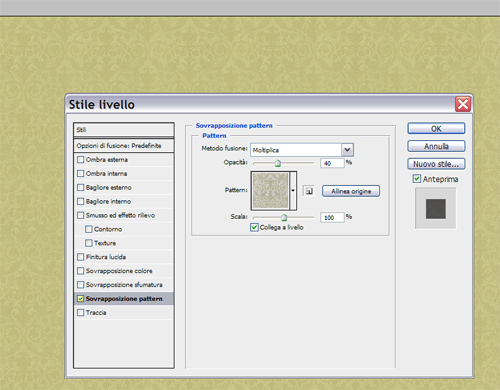Enable Traccia checkbox
The width and height of the screenshot is (500, 390).
(80, 313)
